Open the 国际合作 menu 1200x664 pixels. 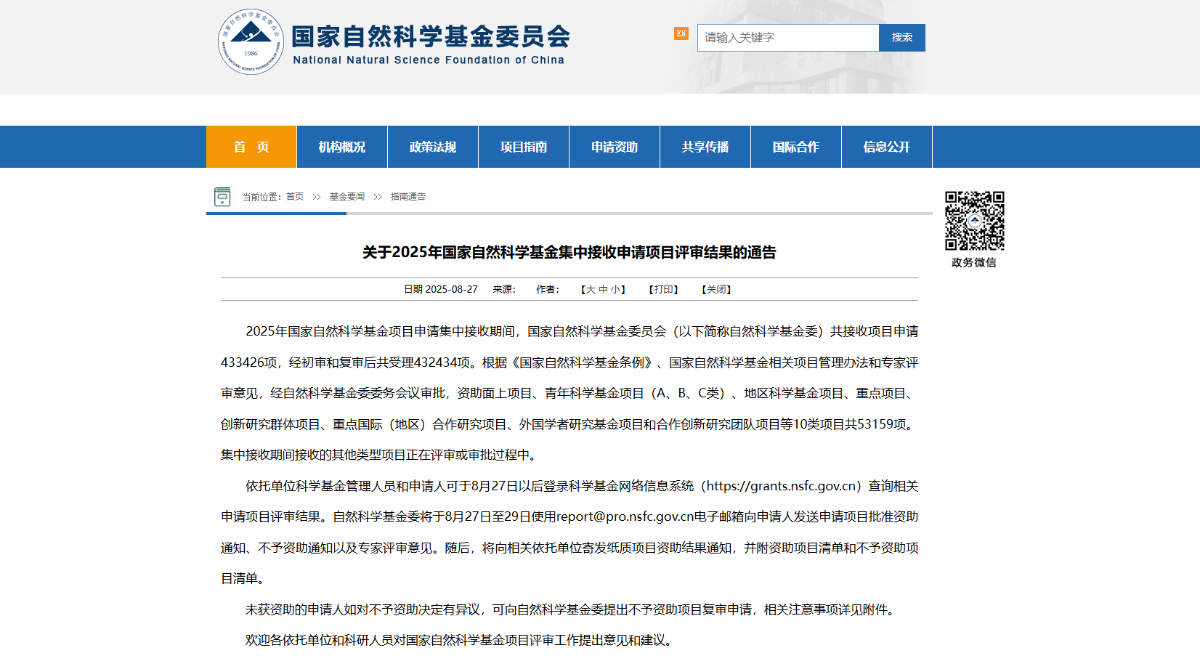[x=796, y=147]
